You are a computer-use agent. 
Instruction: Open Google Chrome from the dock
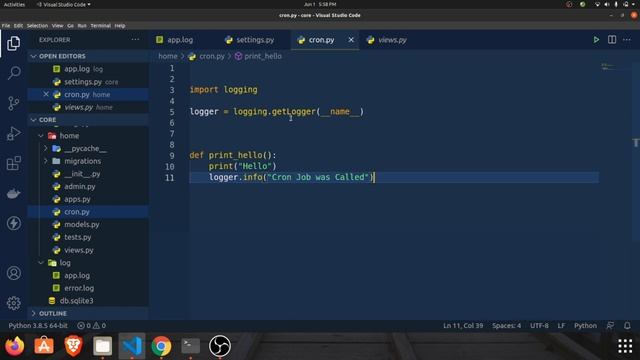pos(161,346)
